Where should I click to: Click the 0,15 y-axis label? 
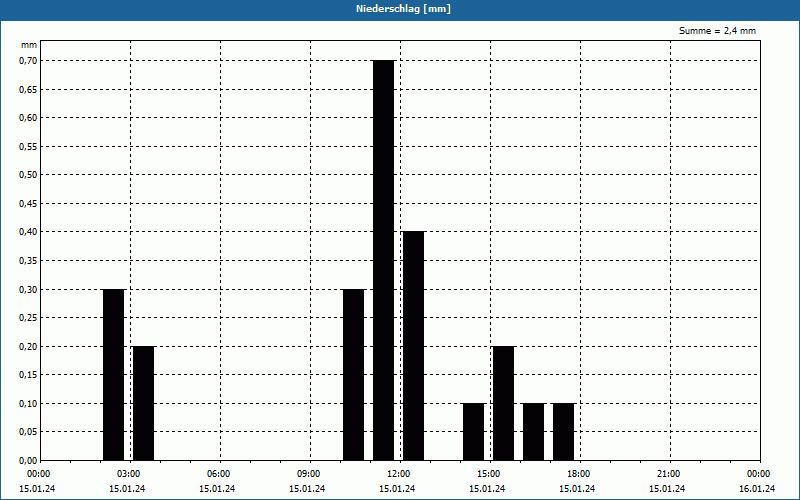coord(28,375)
